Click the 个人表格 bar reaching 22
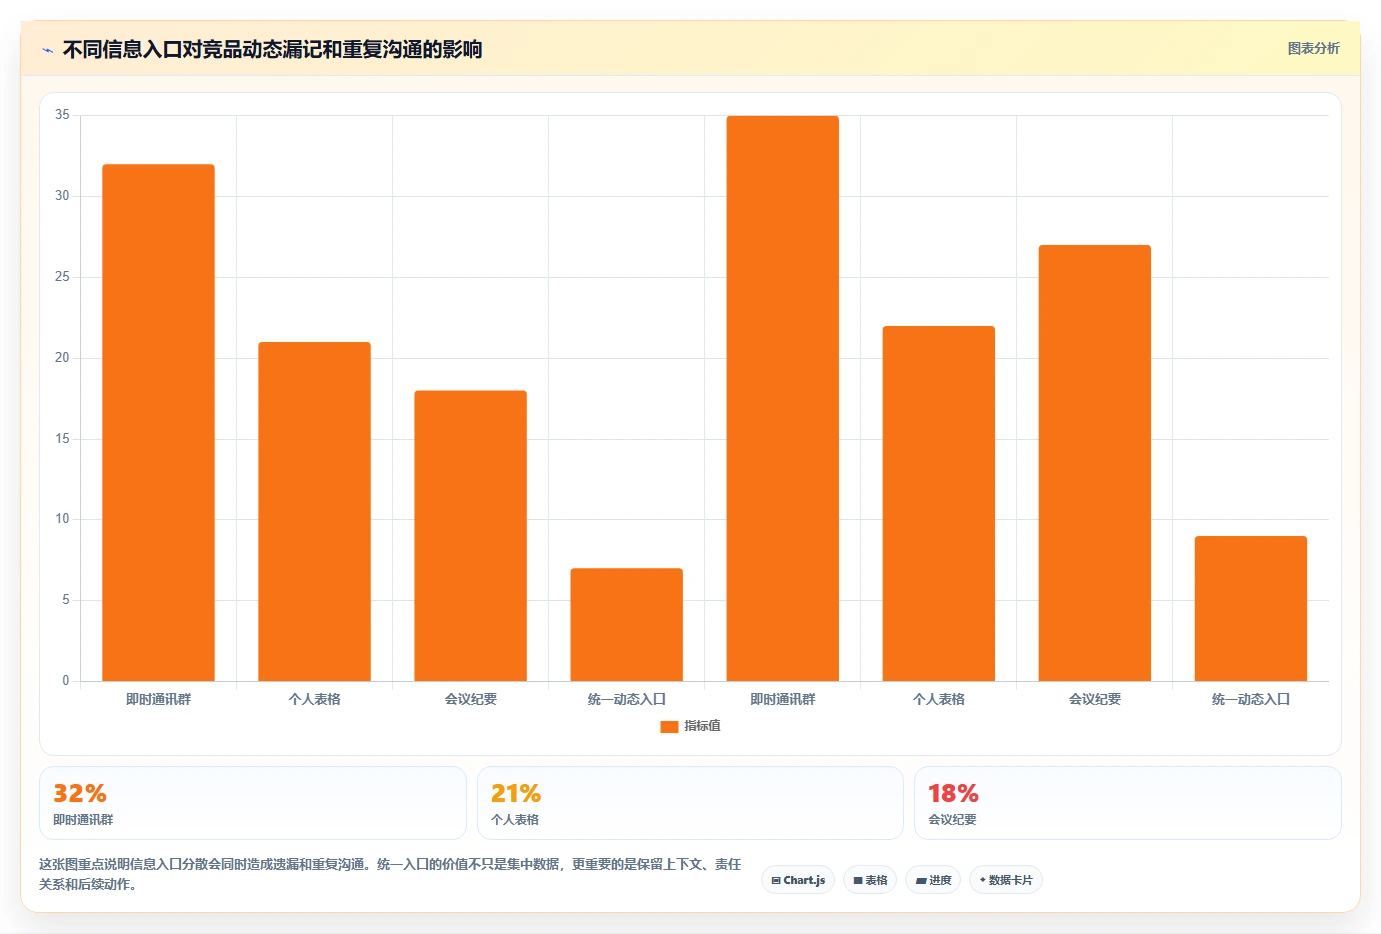1381x934 pixels. click(x=938, y=503)
